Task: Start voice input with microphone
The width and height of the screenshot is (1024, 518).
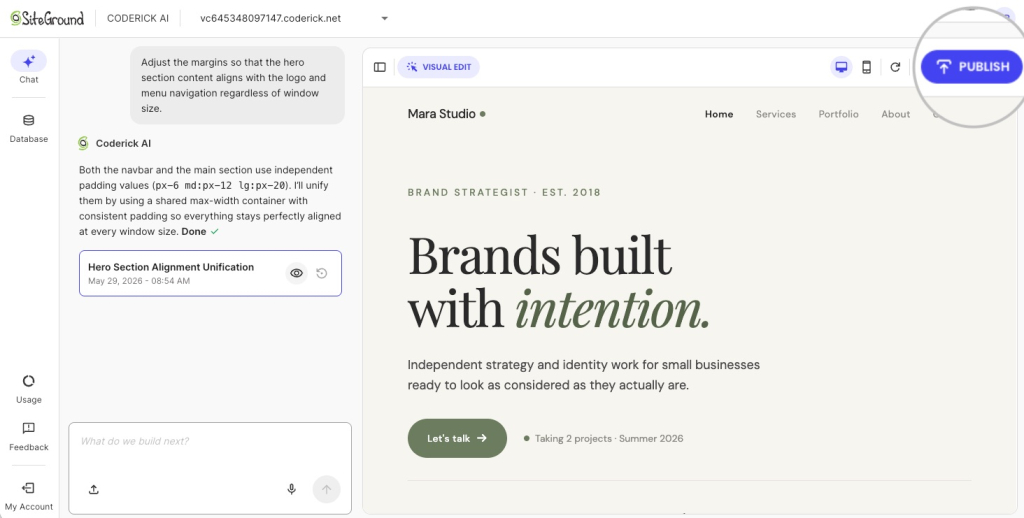Action: [292, 489]
